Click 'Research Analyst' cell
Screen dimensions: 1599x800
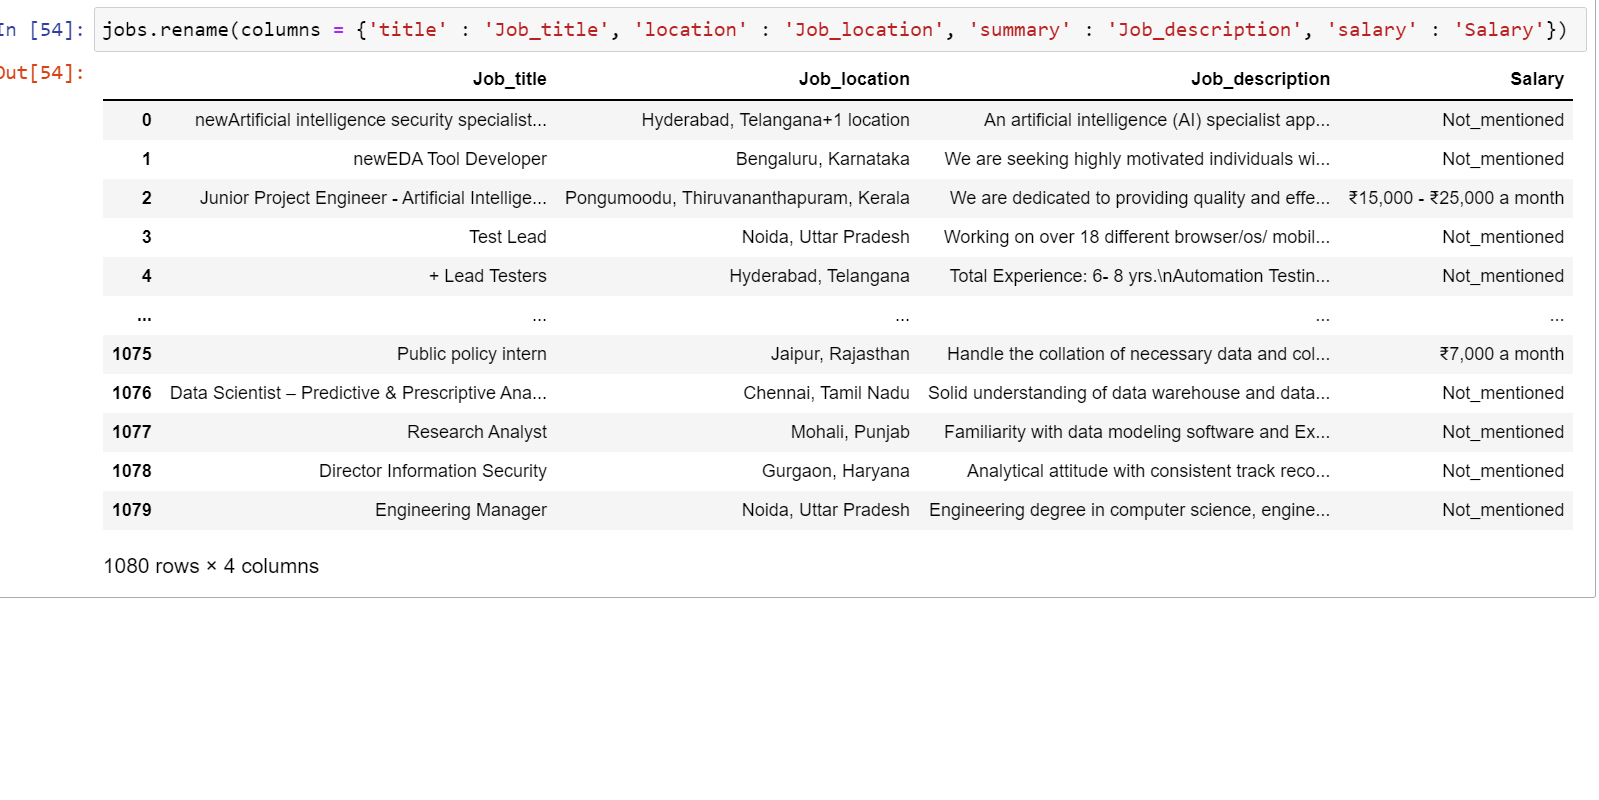[x=477, y=432]
